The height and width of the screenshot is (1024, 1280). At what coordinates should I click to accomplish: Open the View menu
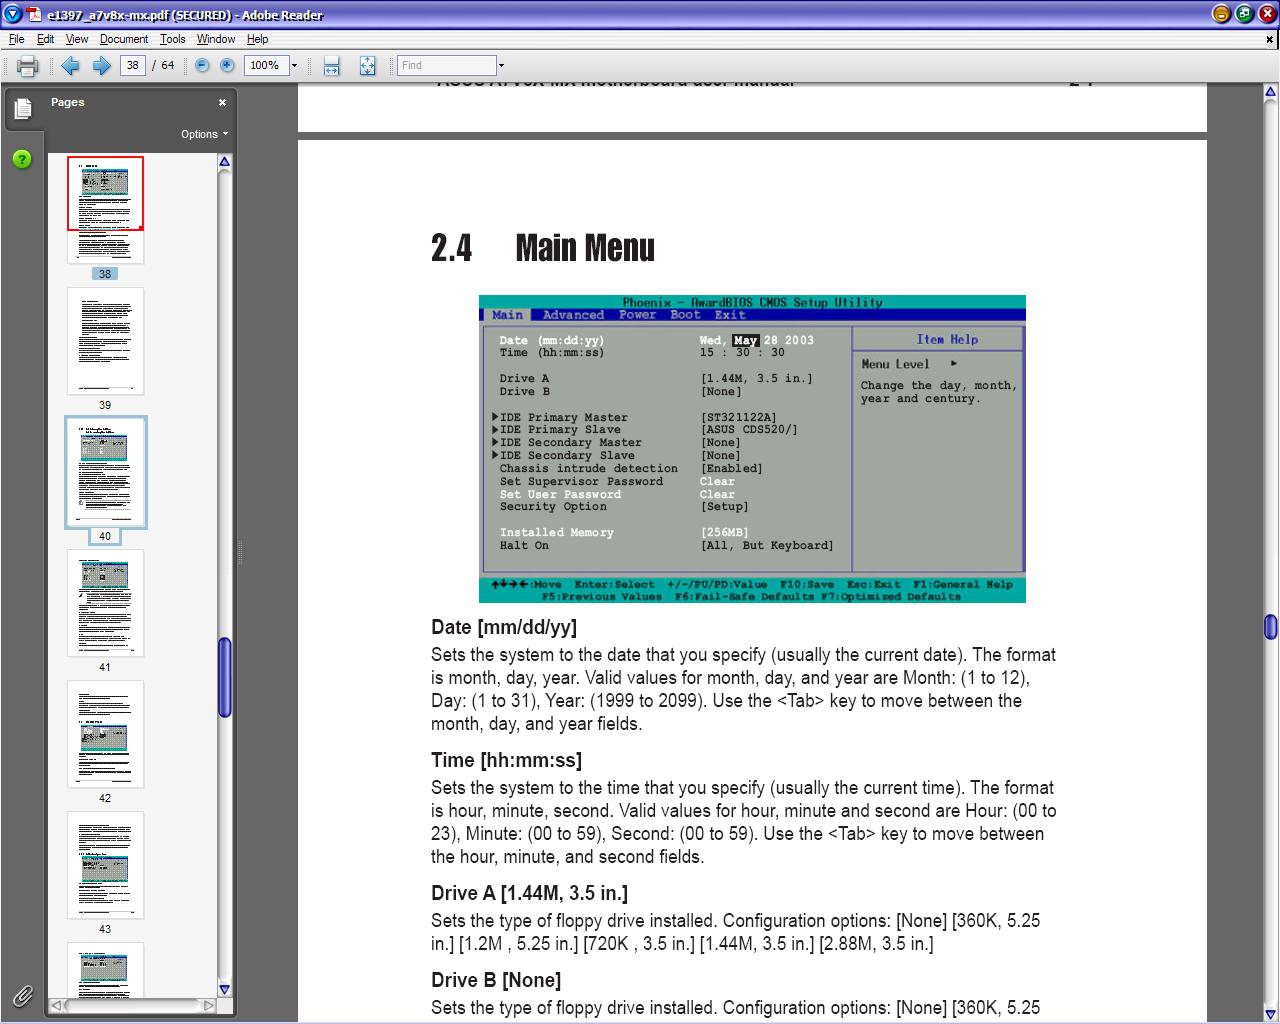pos(77,39)
